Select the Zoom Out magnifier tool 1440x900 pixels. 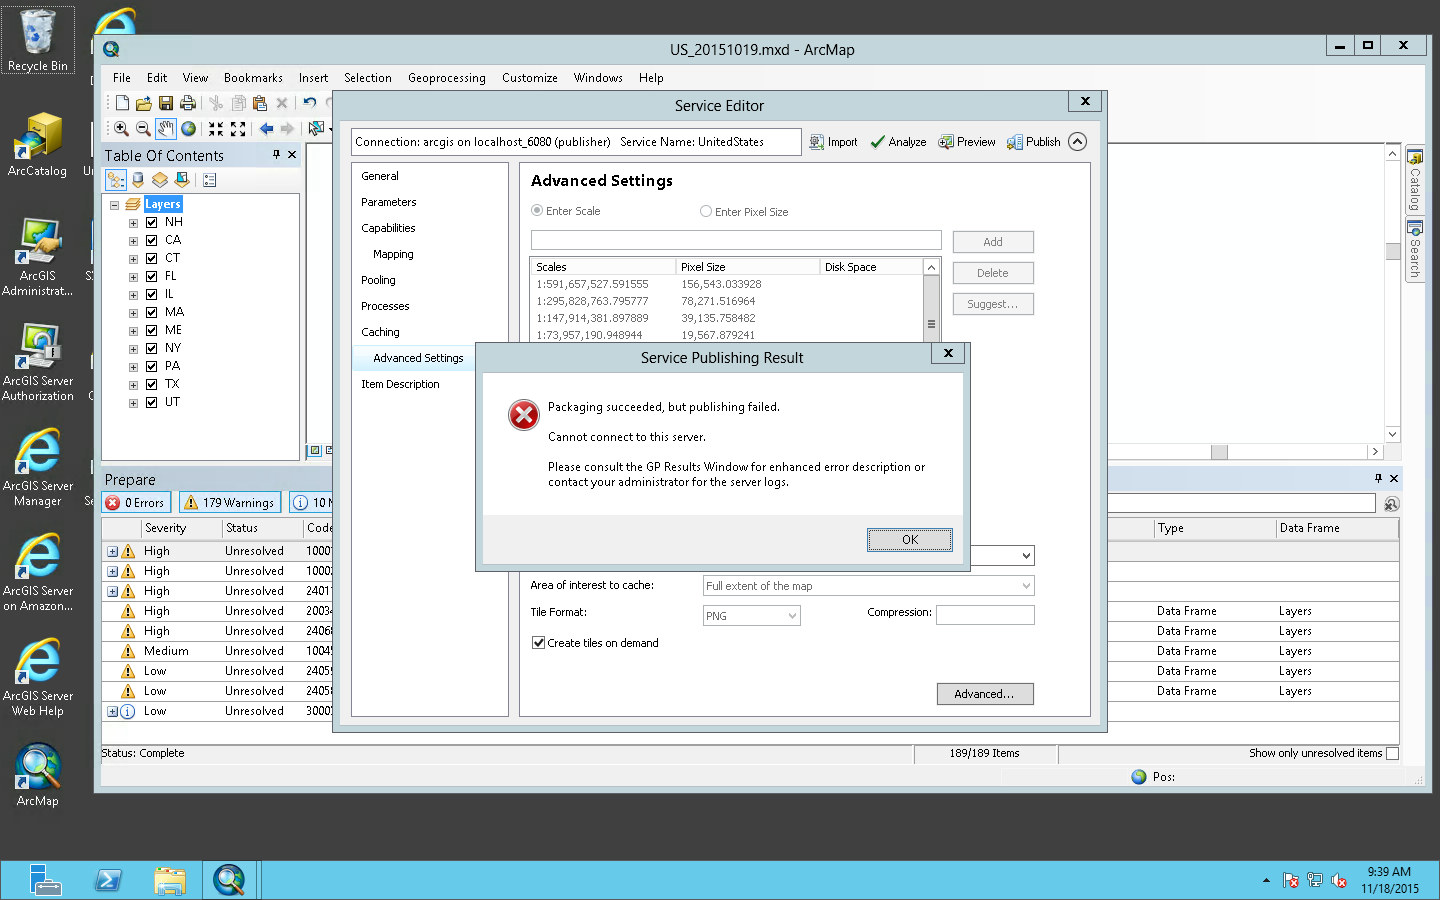pos(143,129)
